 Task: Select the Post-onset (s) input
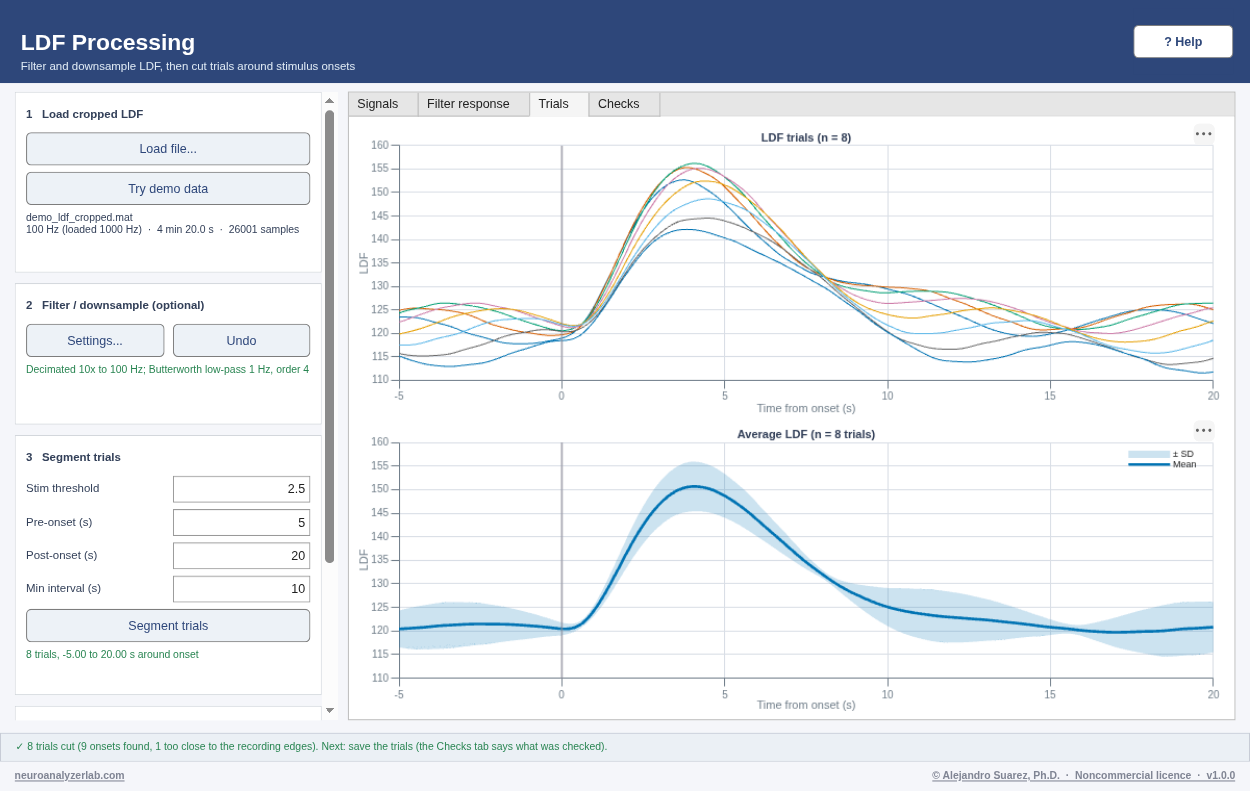coord(241,556)
